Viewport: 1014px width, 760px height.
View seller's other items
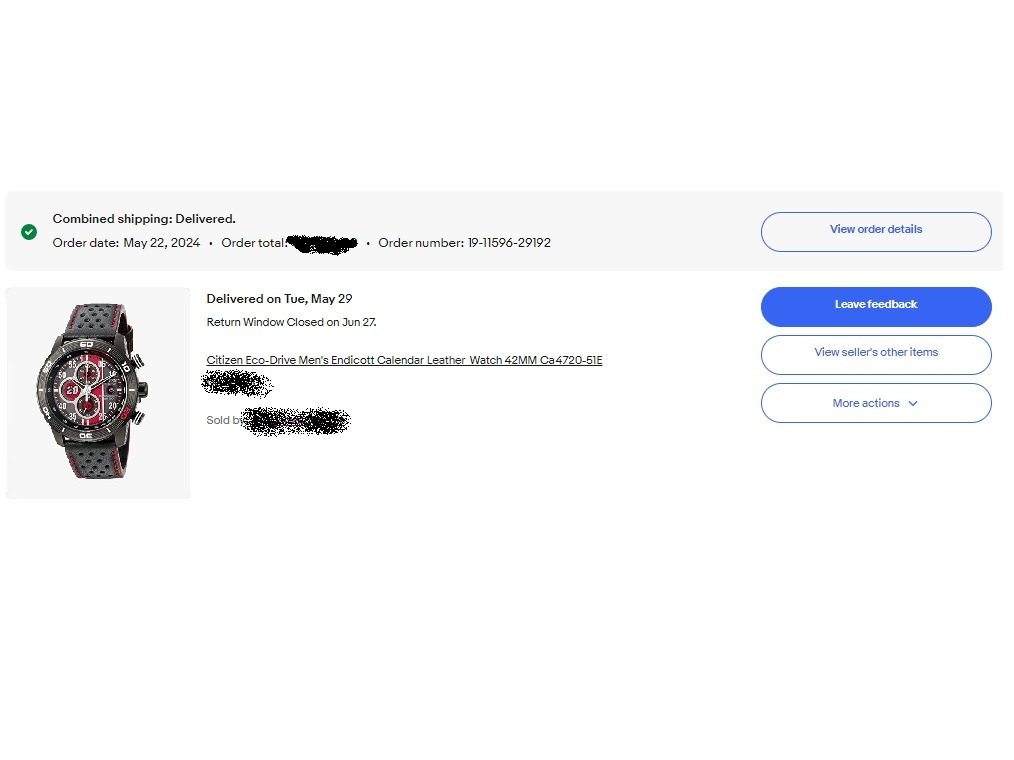click(x=876, y=354)
